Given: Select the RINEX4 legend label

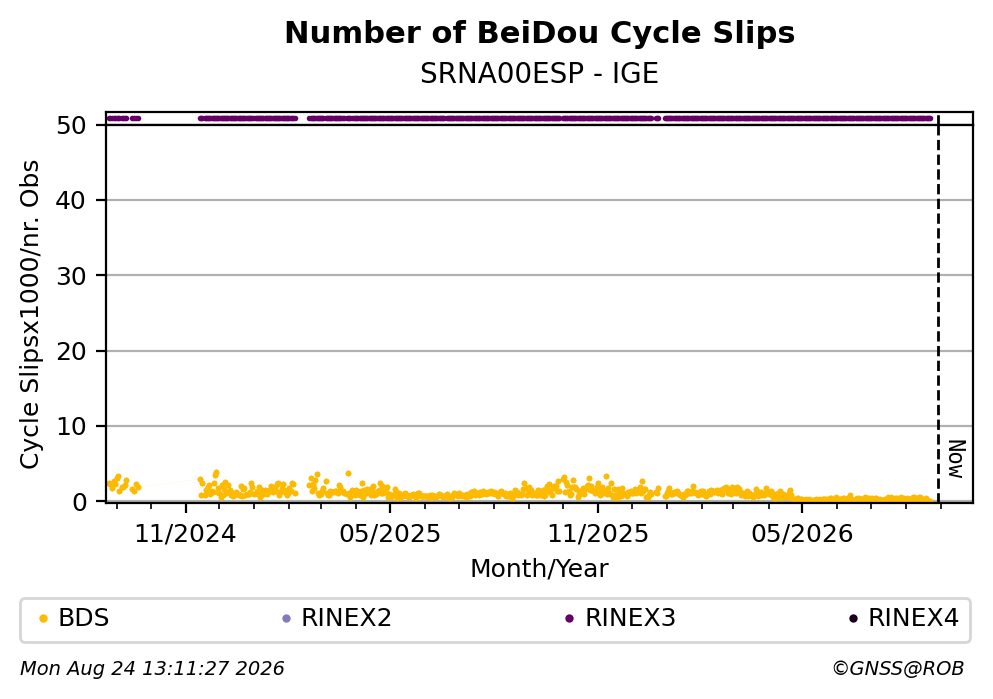Looking at the screenshot, I should pyautogui.click(x=913, y=618).
